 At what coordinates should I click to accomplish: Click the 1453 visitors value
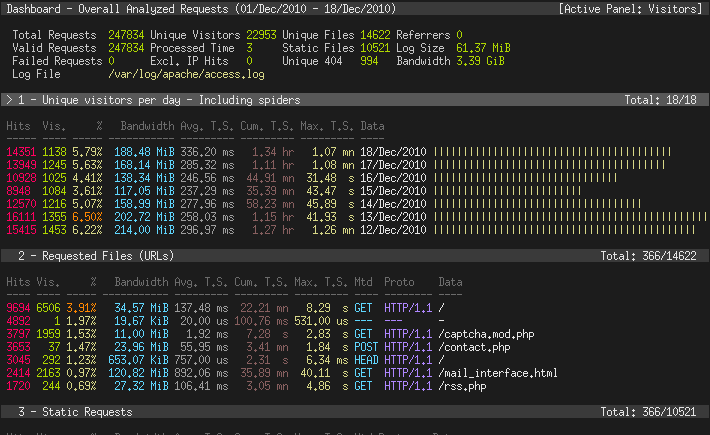tap(54, 230)
